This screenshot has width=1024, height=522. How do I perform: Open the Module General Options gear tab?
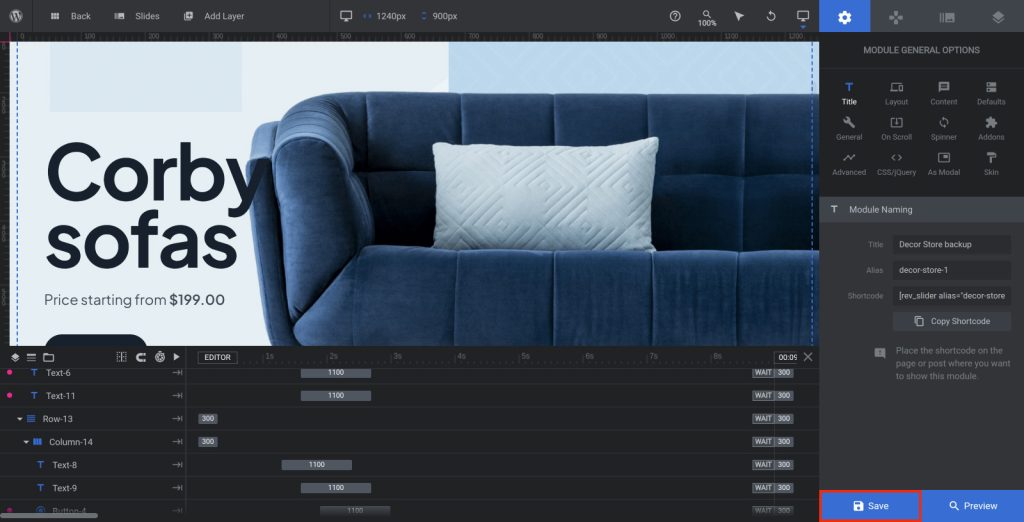[844, 16]
